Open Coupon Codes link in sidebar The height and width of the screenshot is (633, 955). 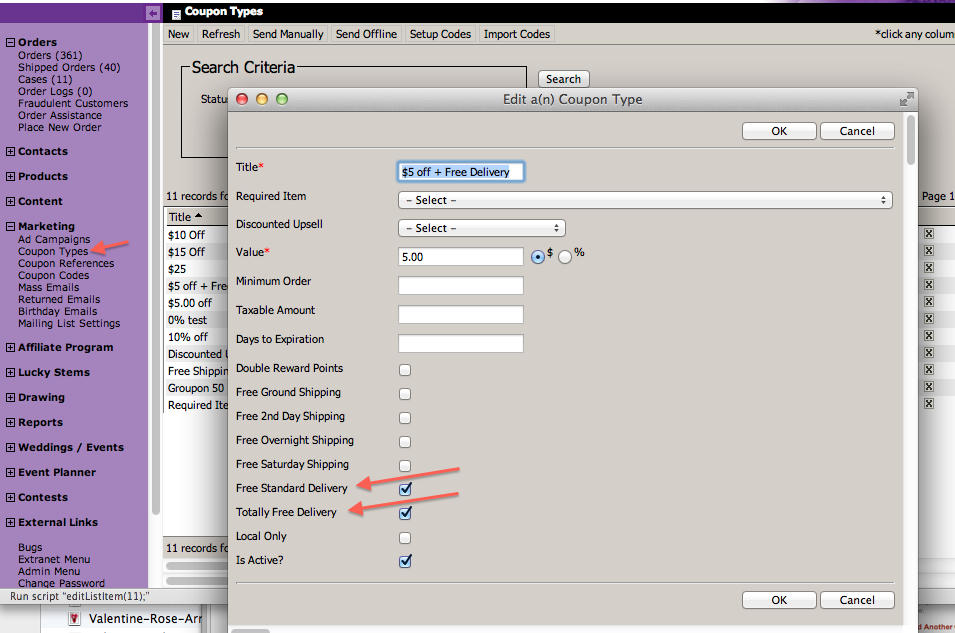pos(53,276)
